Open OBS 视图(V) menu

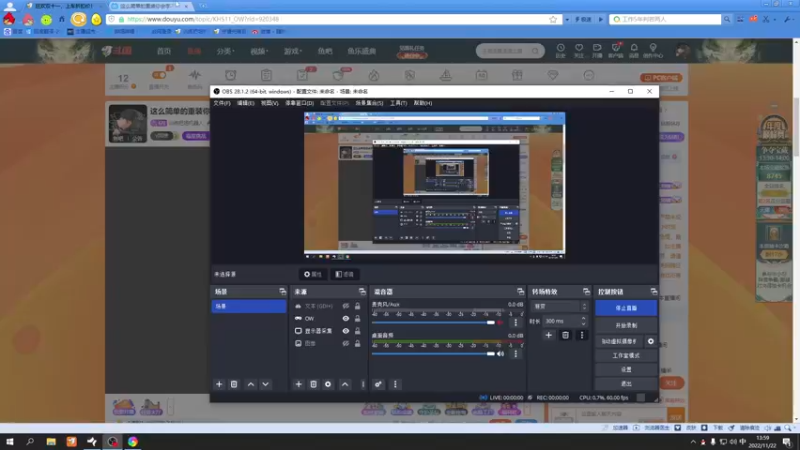tap(269, 103)
